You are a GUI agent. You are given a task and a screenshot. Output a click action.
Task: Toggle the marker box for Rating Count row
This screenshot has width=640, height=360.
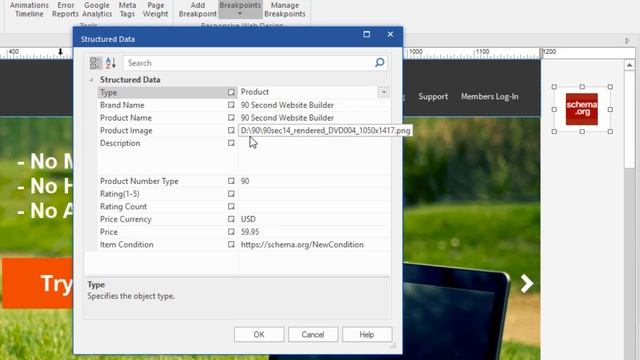(231, 206)
